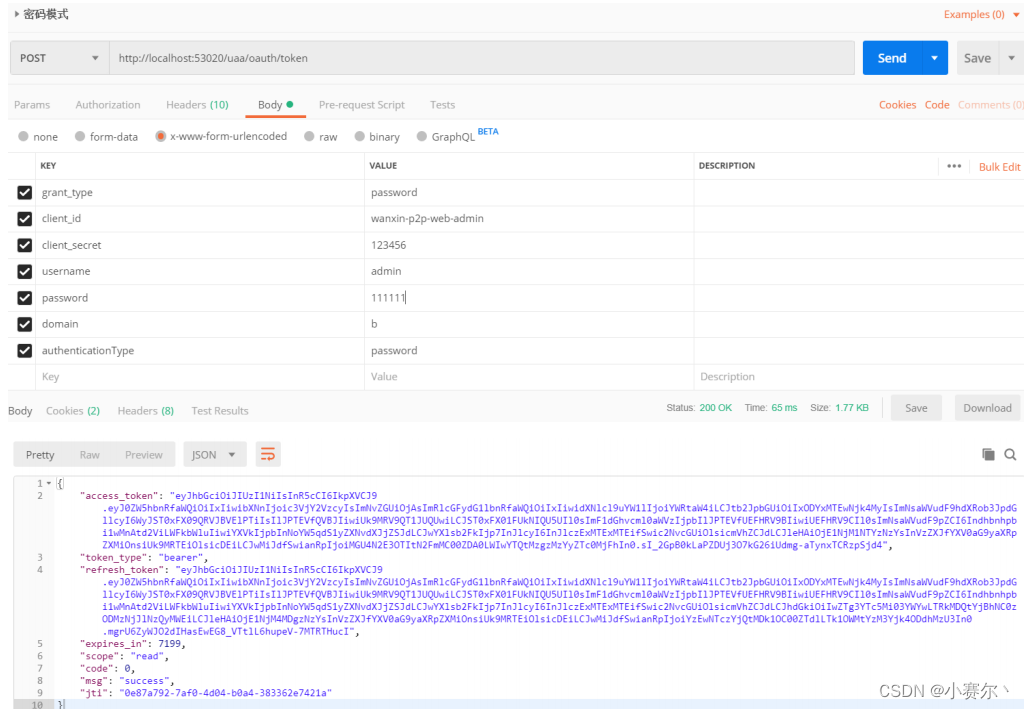The image size is (1024, 709).
Task: Open the Save options arrow
Action: [1012, 58]
